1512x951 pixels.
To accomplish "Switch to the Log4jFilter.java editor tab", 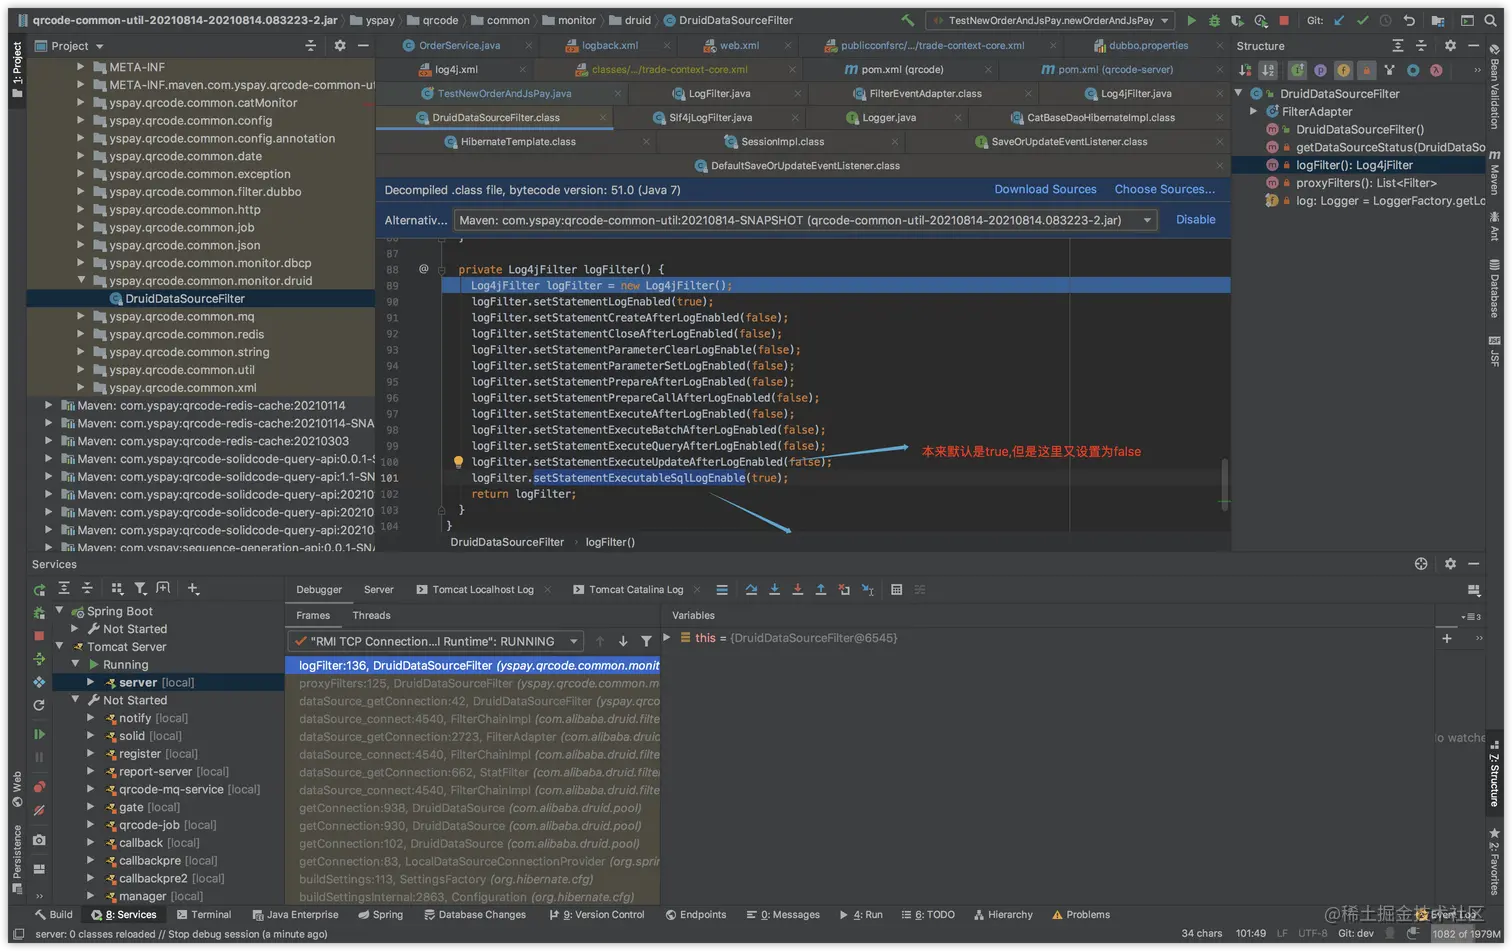I will (x=1135, y=94).
